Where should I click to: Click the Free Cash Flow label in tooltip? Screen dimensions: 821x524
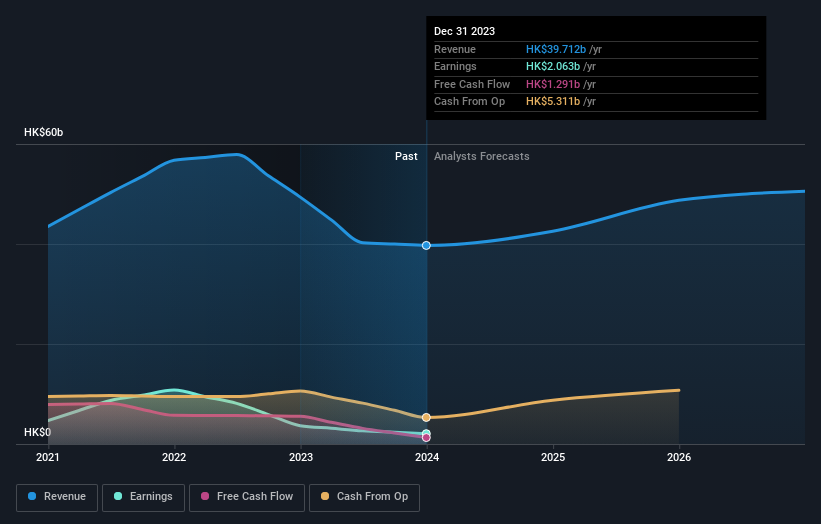[472, 84]
